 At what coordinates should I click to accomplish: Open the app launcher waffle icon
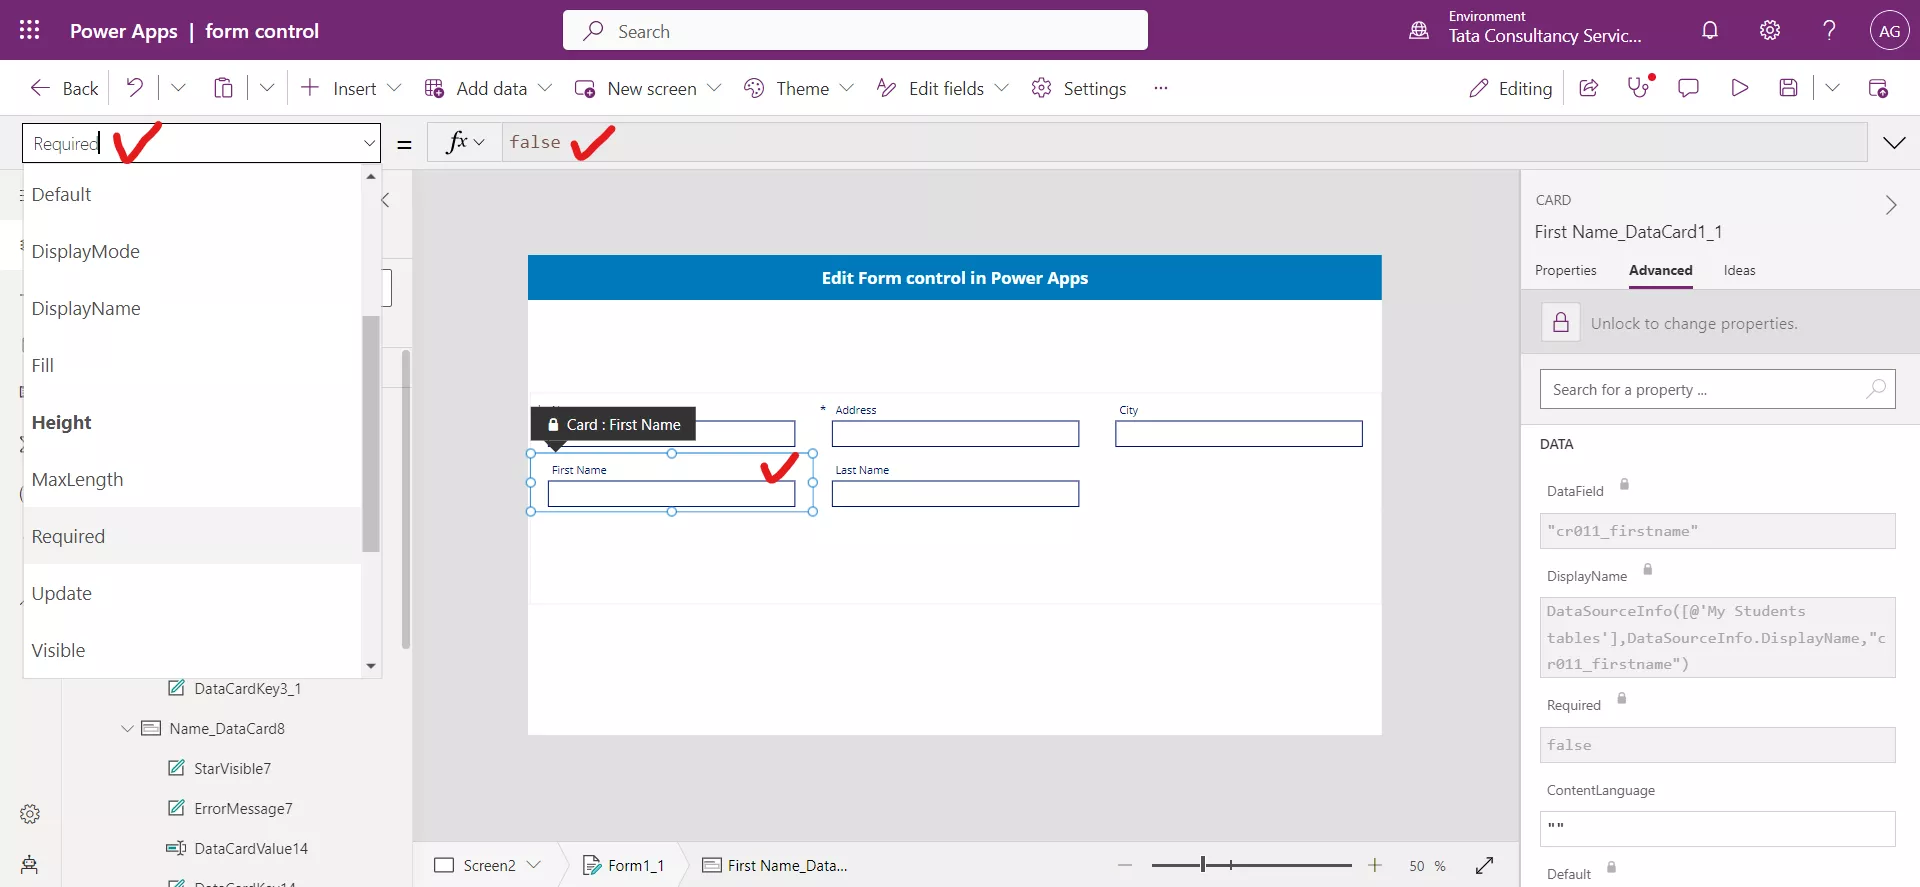pyautogui.click(x=30, y=30)
